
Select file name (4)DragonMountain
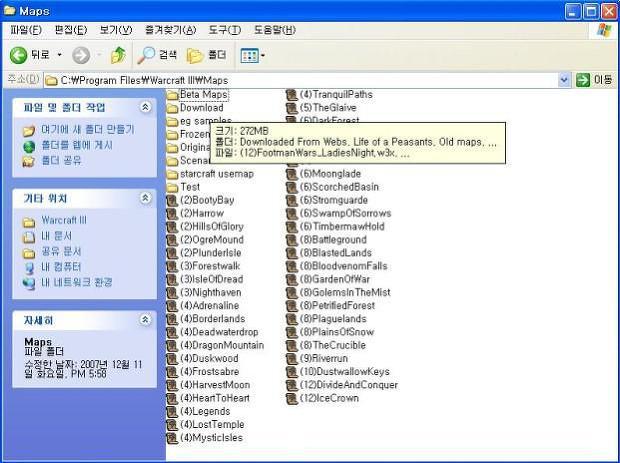point(222,345)
